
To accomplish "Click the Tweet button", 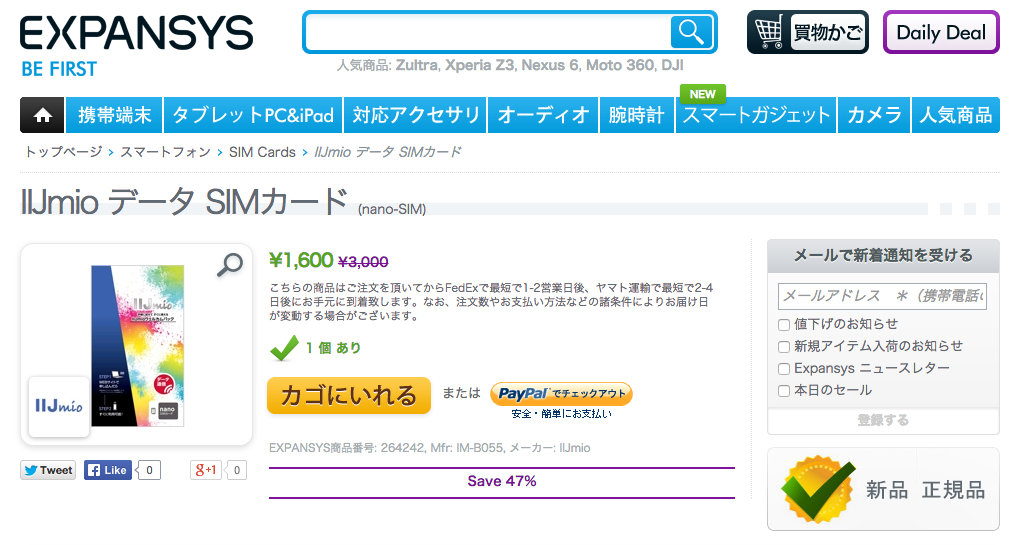I will coord(48,470).
